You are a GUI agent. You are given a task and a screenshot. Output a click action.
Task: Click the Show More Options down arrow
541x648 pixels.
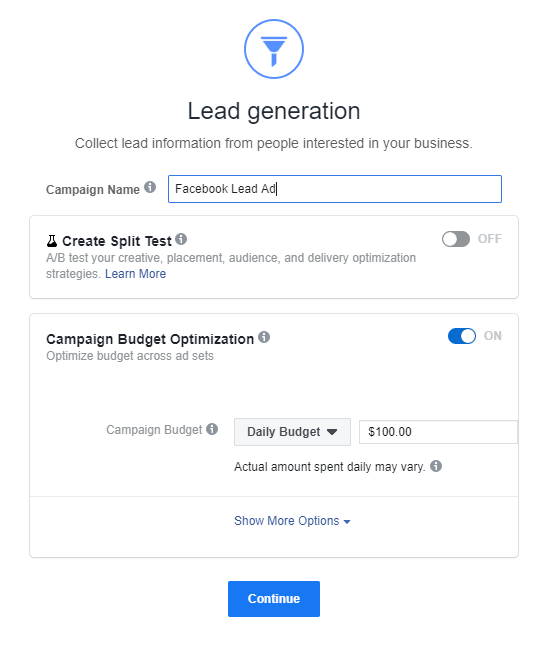tap(347, 522)
